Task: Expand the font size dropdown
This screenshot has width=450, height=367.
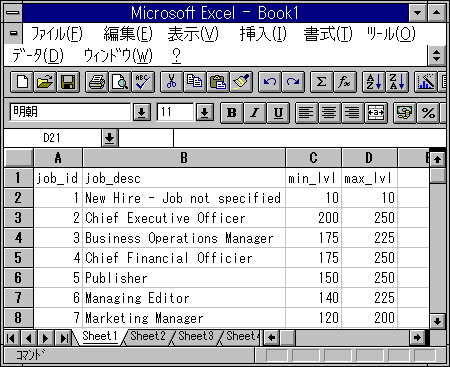Action: pyautogui.click(x=205, y=113)
